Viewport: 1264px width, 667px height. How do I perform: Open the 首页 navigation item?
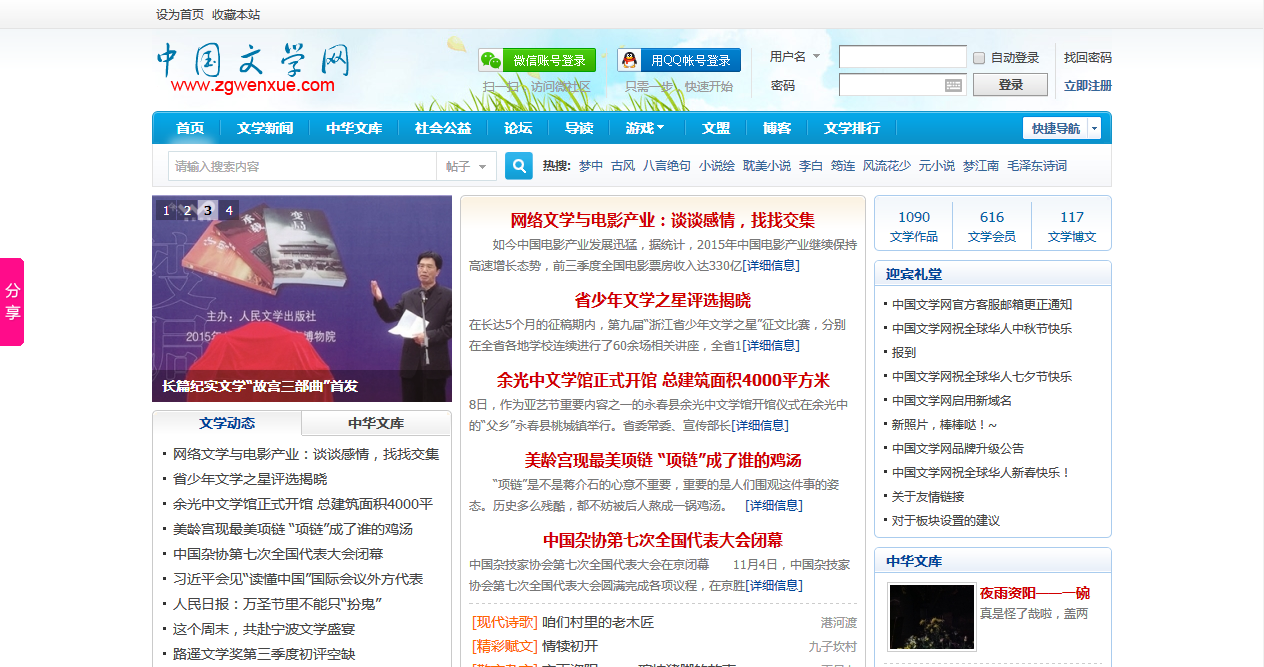pos(190,128)
